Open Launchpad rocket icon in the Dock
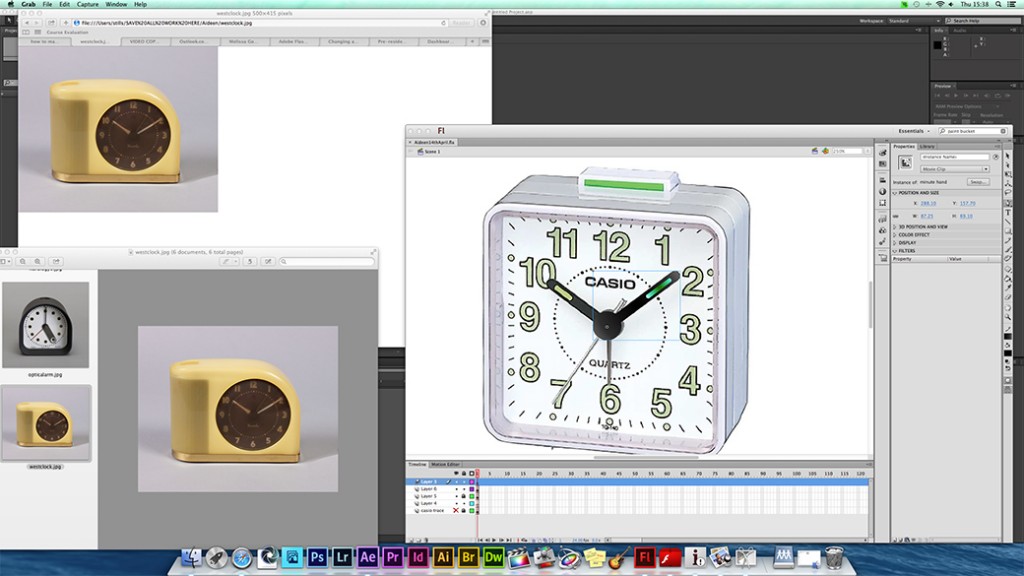The image size is (1024, 576). (x=216, y=557)
